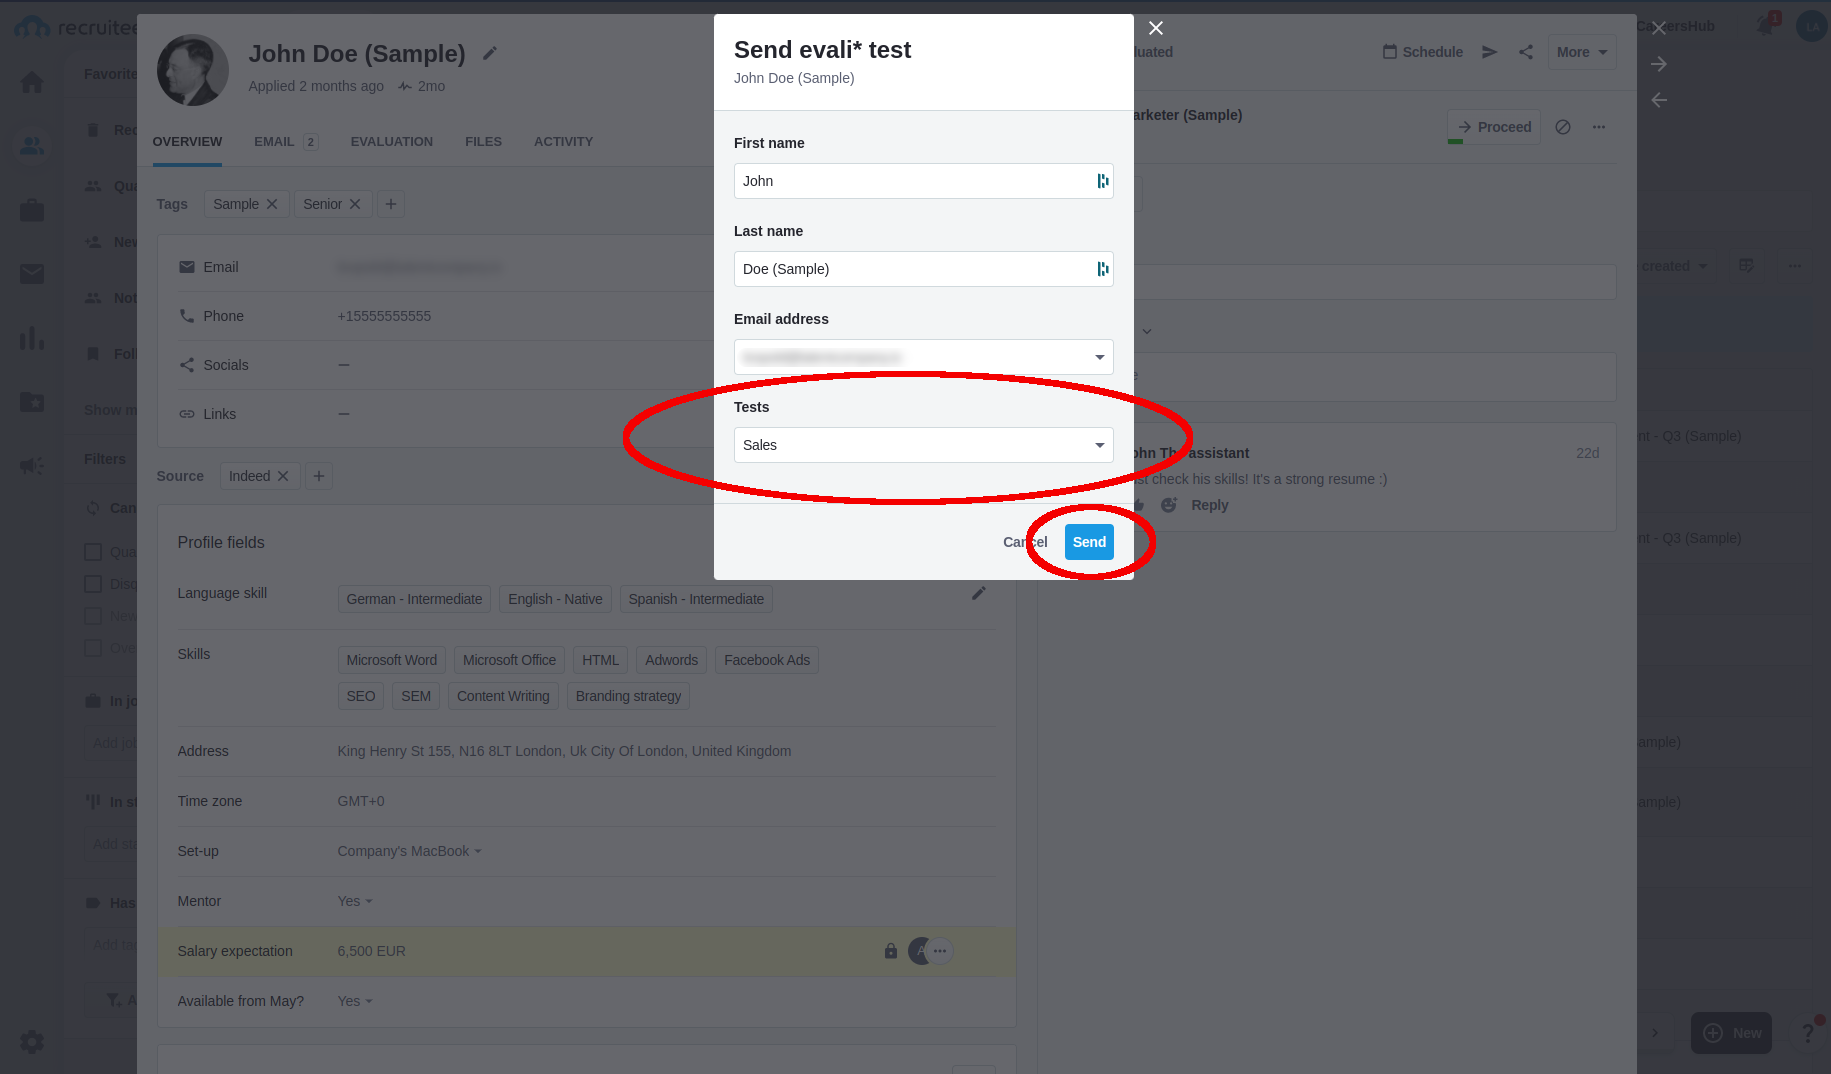Image resolution: width=1831 pixels, height=1074 pixels.
Task: Toggle the first checkbox under Filters
Action: (94, 552)
